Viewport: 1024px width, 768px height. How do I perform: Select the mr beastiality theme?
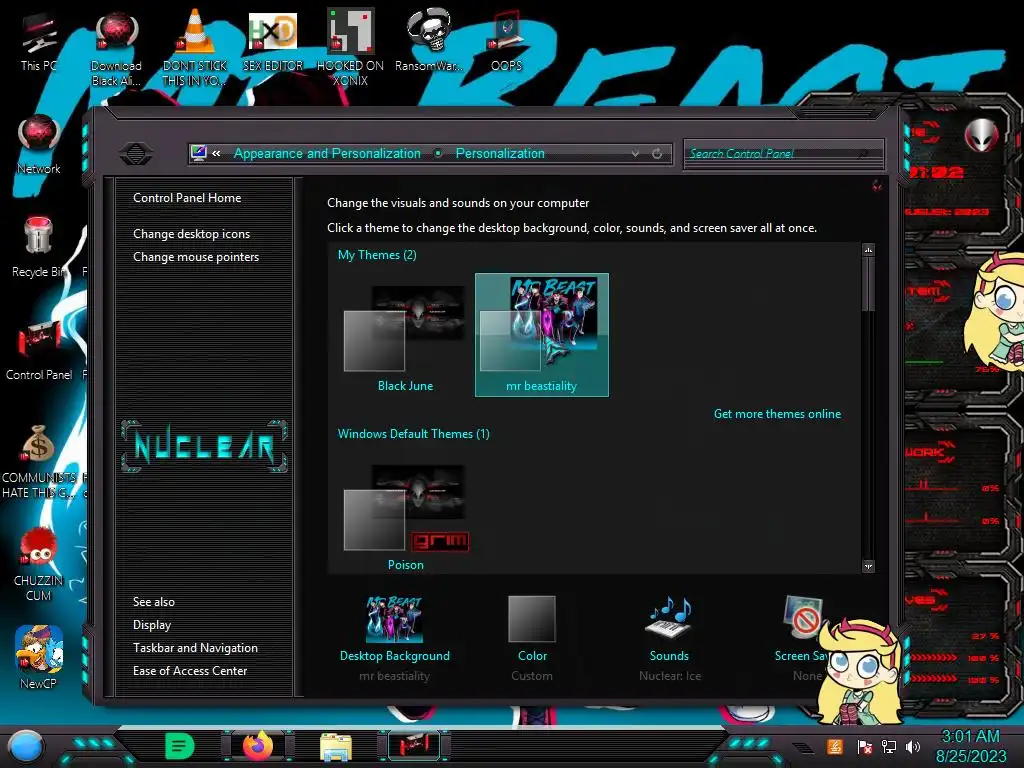(542, 334)
